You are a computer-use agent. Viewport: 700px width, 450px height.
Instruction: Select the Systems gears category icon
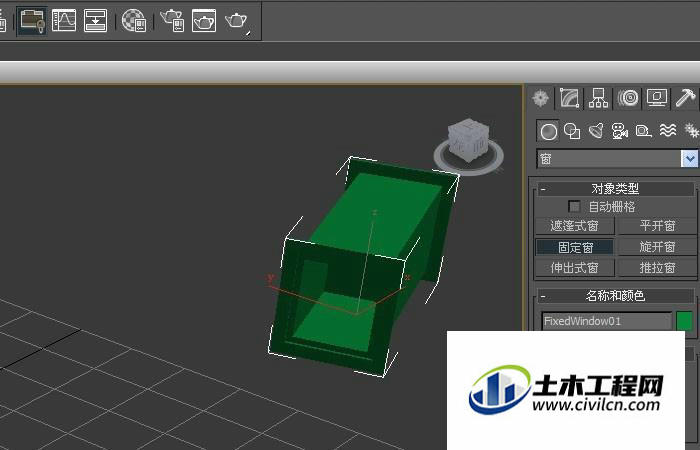(x=691, y=131)
